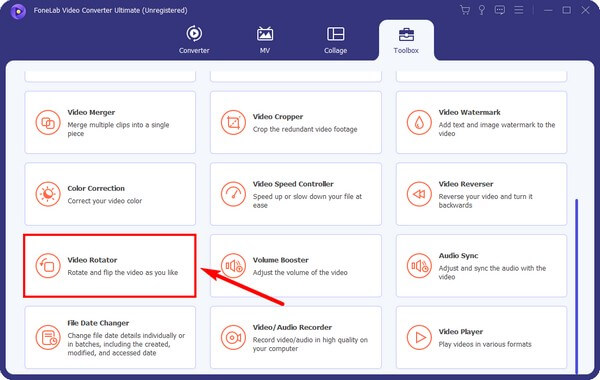Close the FoneLab Video Converter window
This screenshot has width=600, height=380.
coord(585,10)
